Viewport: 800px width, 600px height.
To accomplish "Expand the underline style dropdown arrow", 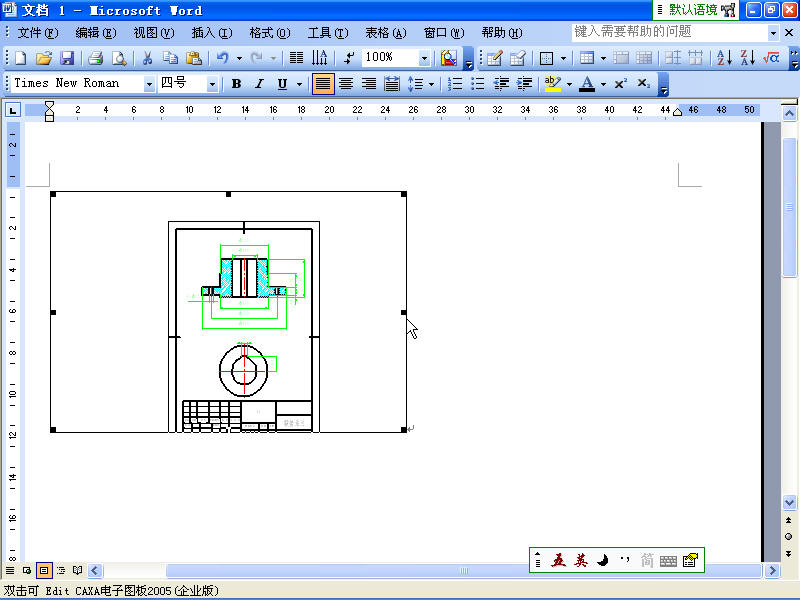I will [299, 84].
